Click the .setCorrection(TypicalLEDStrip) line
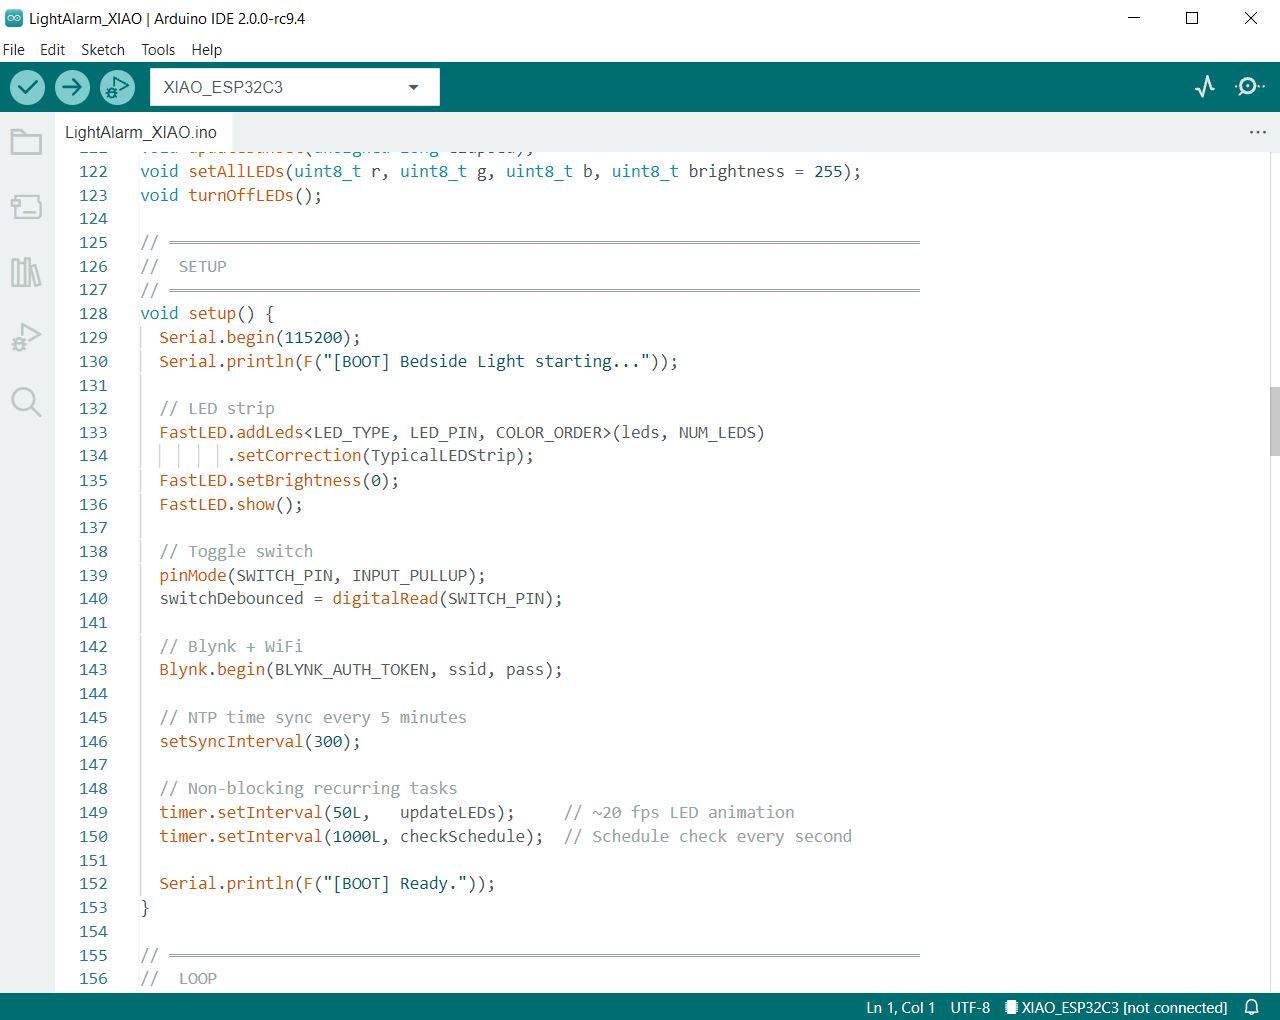The width and height of the screenshot is (1280, 1020). point(380,456)
